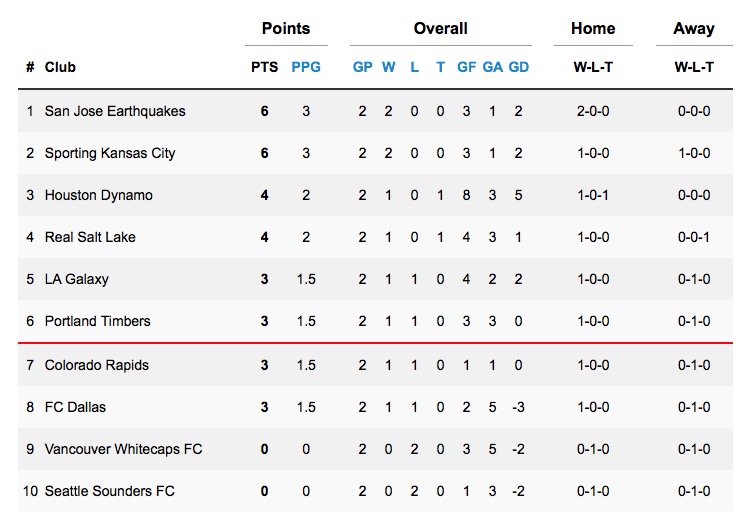Open Portland Timbers club entry
The height and width of the screenshot is (527, 750).
(x=98, y=321)
